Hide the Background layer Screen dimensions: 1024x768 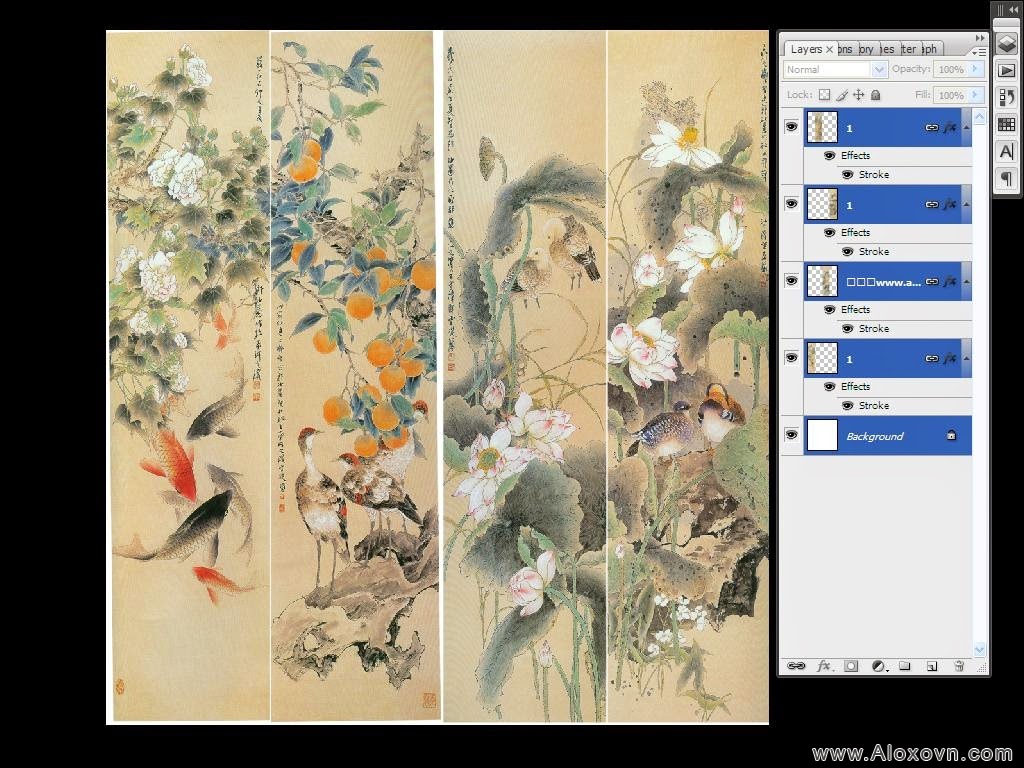[792, 435]
